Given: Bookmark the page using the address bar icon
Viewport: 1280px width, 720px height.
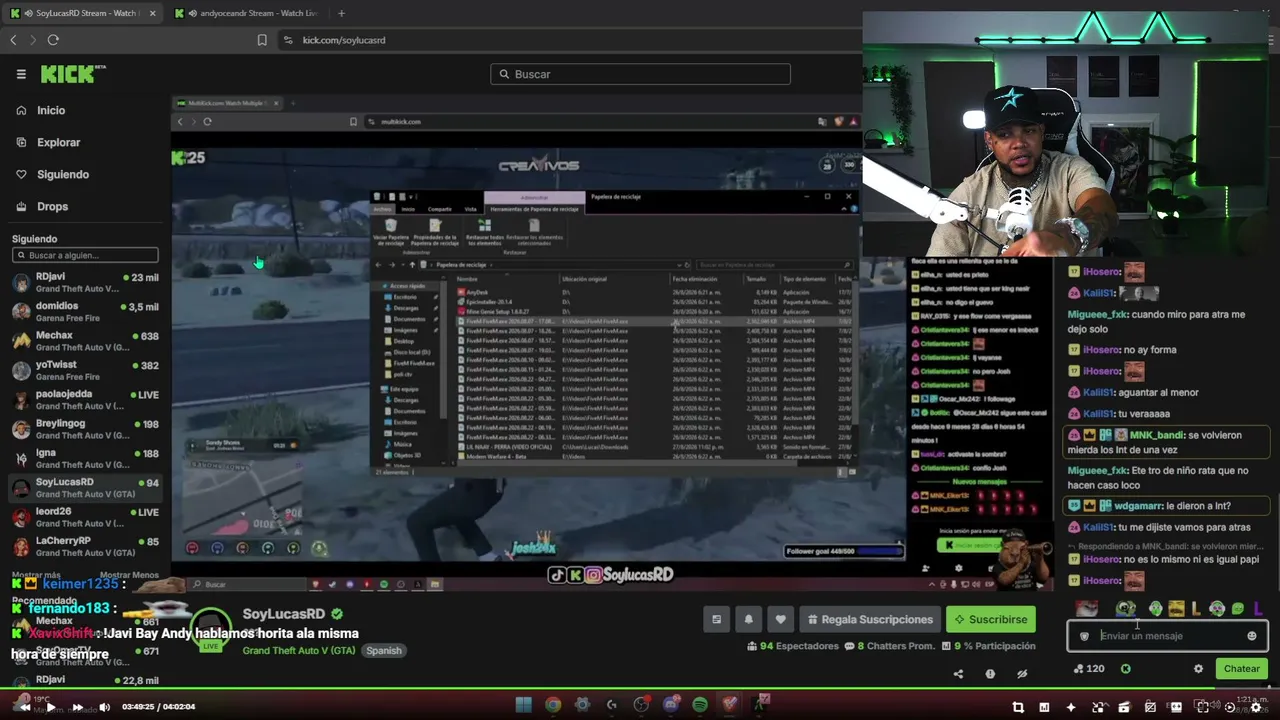Looking at the screenshot, I should [x=262, y=40].
